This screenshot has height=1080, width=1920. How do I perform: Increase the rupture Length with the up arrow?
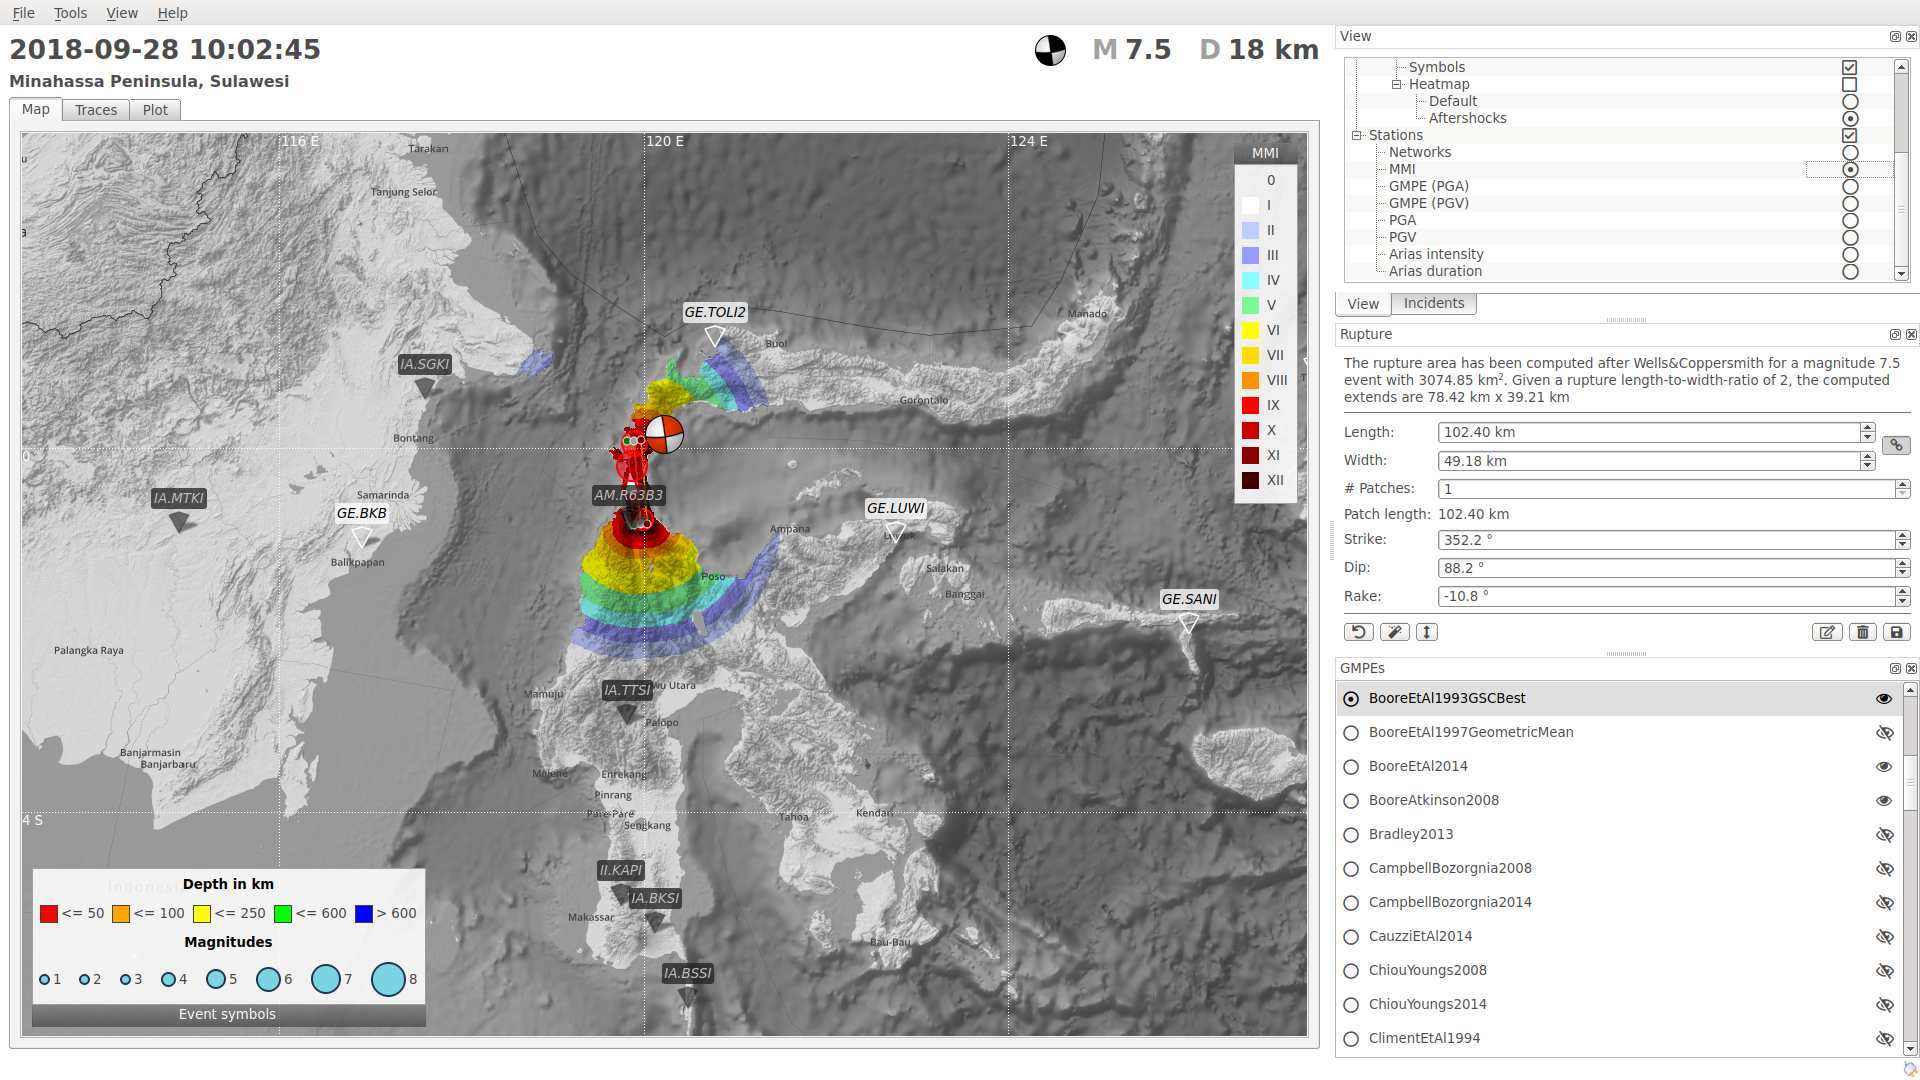1867,428
